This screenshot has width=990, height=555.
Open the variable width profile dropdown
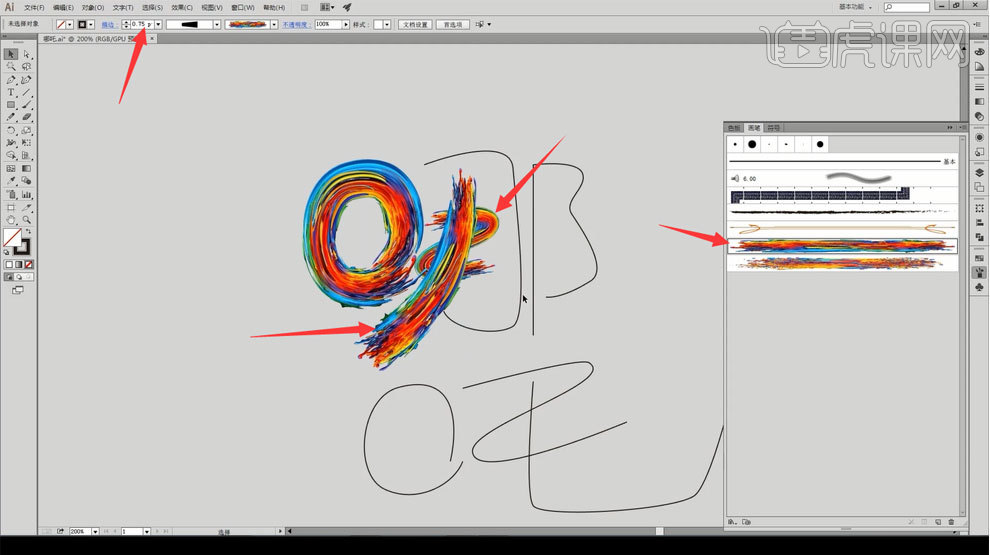click(217, 25)
